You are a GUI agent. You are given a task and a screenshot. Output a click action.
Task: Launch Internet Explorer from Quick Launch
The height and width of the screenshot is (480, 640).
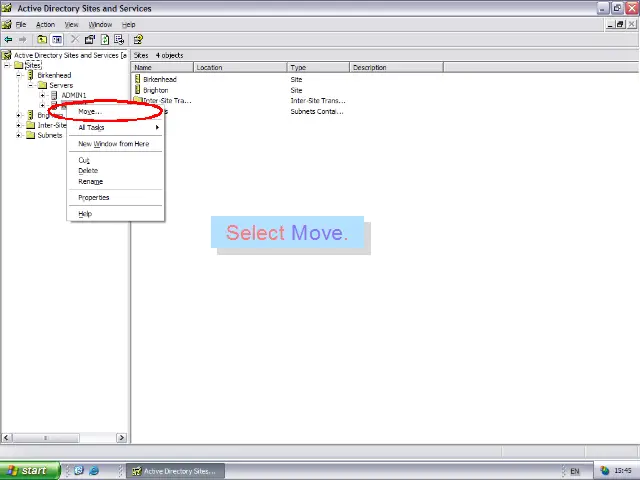click(x=94, y=471)
